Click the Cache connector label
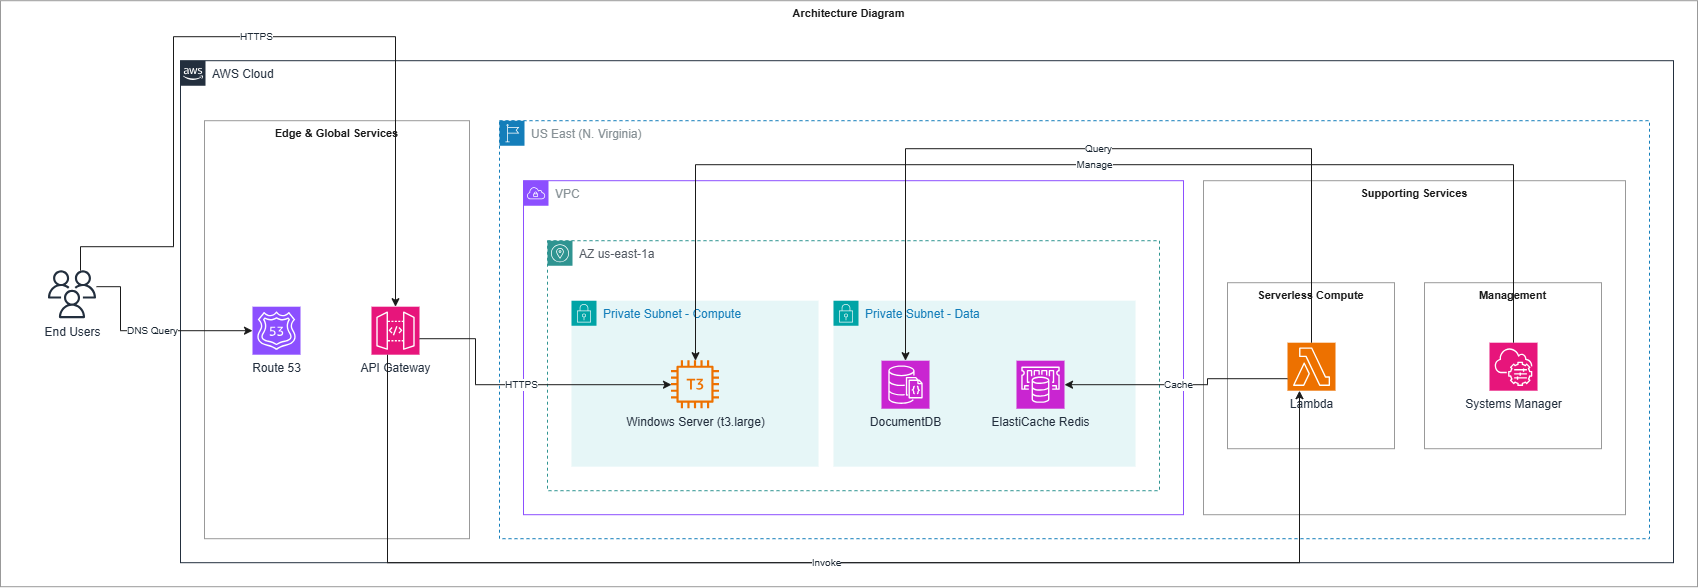 [x=1178, y=385]
